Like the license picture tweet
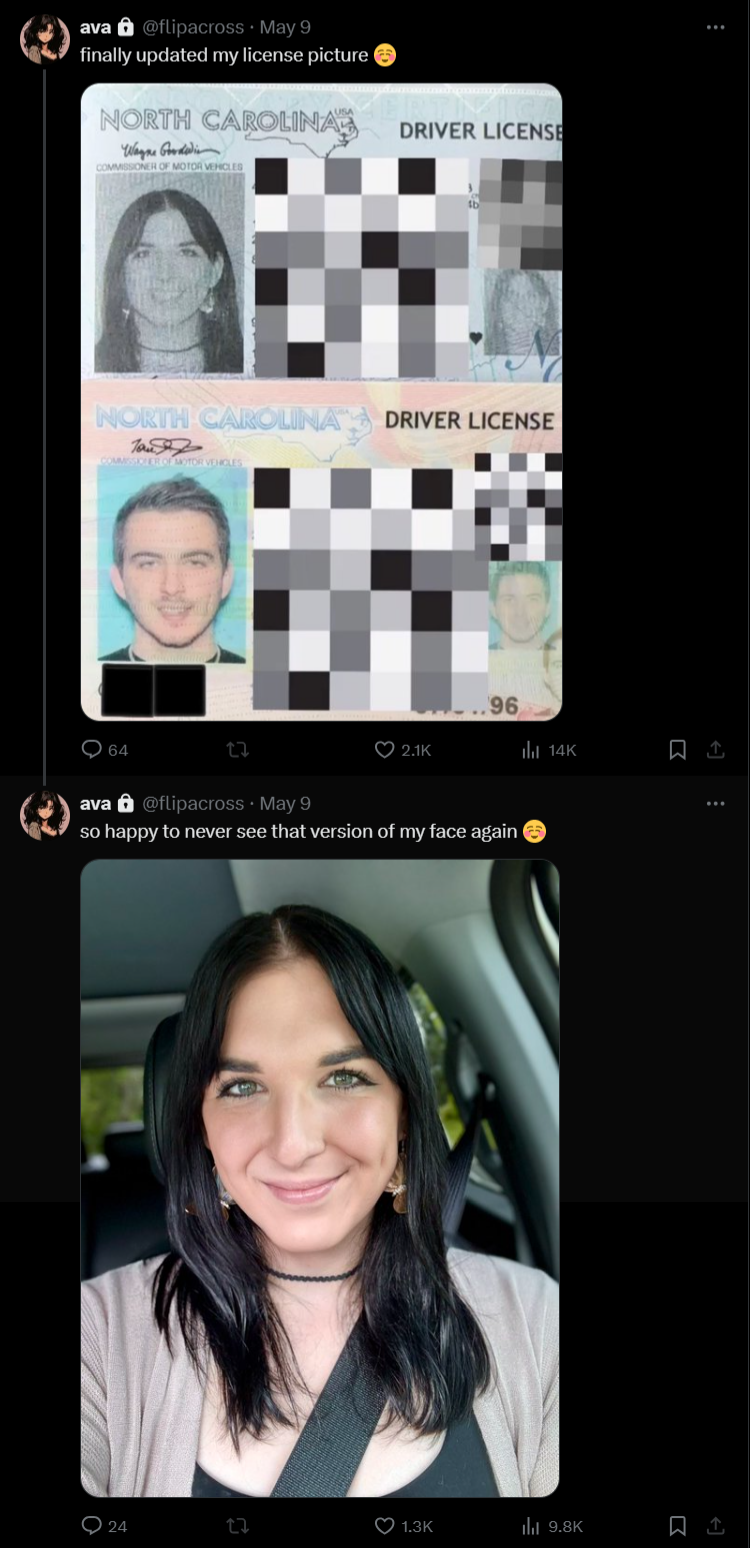The width and height of the screenshot is (750, 1548). 403,749
